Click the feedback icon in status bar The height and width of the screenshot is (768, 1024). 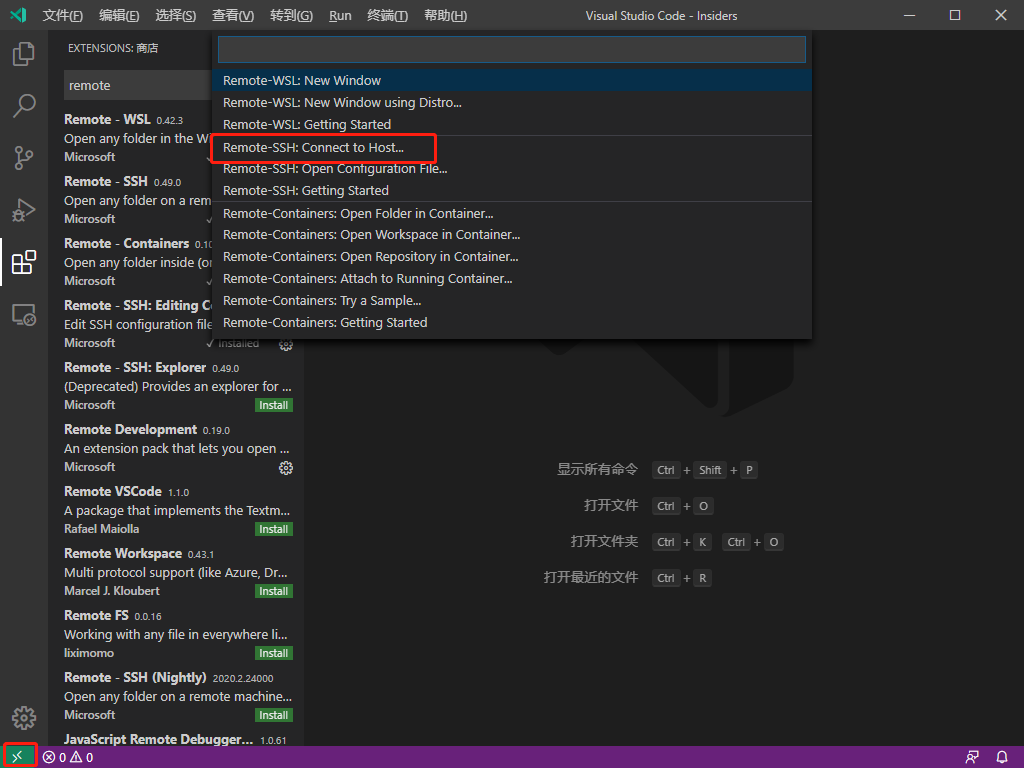pos(972,758)
